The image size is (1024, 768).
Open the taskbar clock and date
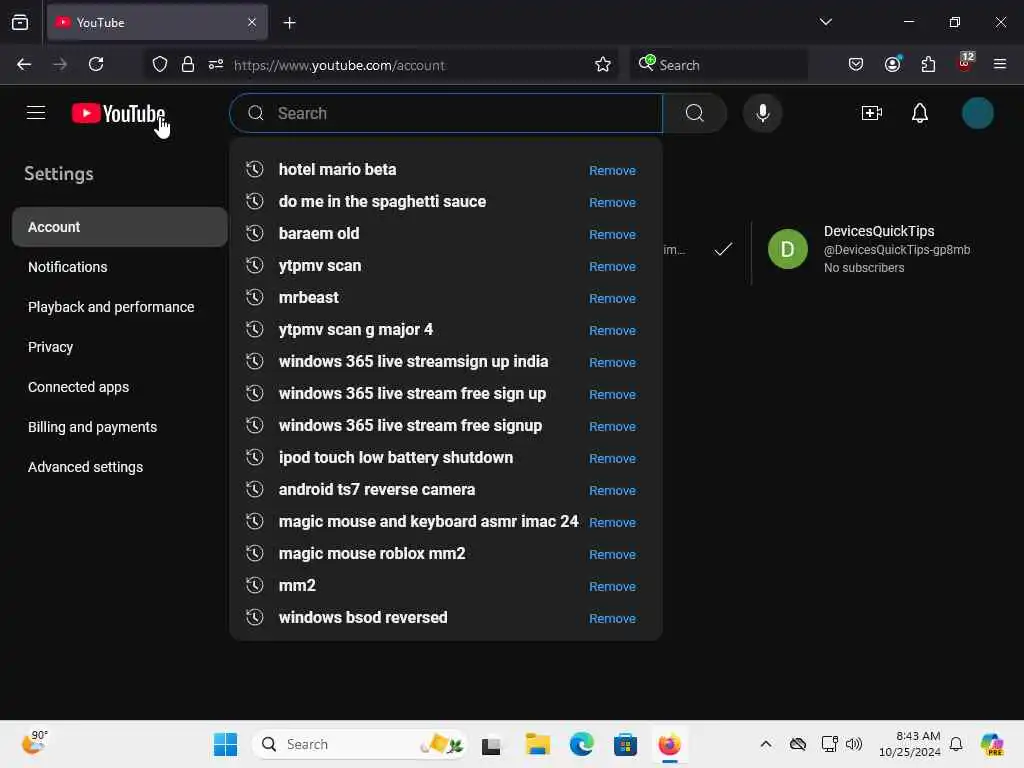coord(910,744)
